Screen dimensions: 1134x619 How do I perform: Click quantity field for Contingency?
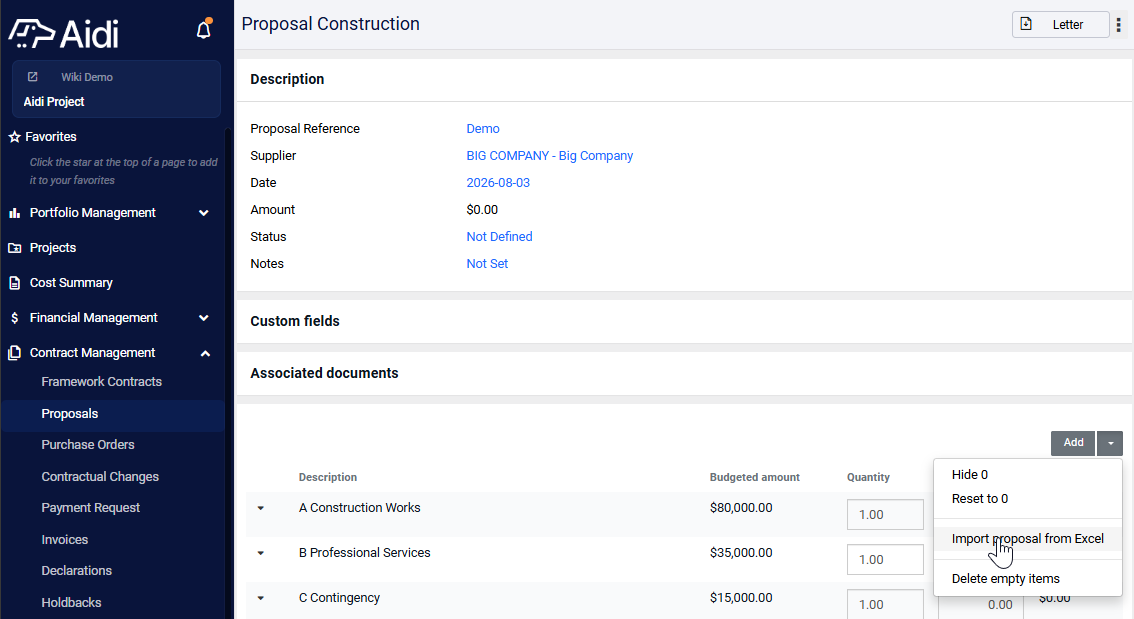tap(885, 605)
